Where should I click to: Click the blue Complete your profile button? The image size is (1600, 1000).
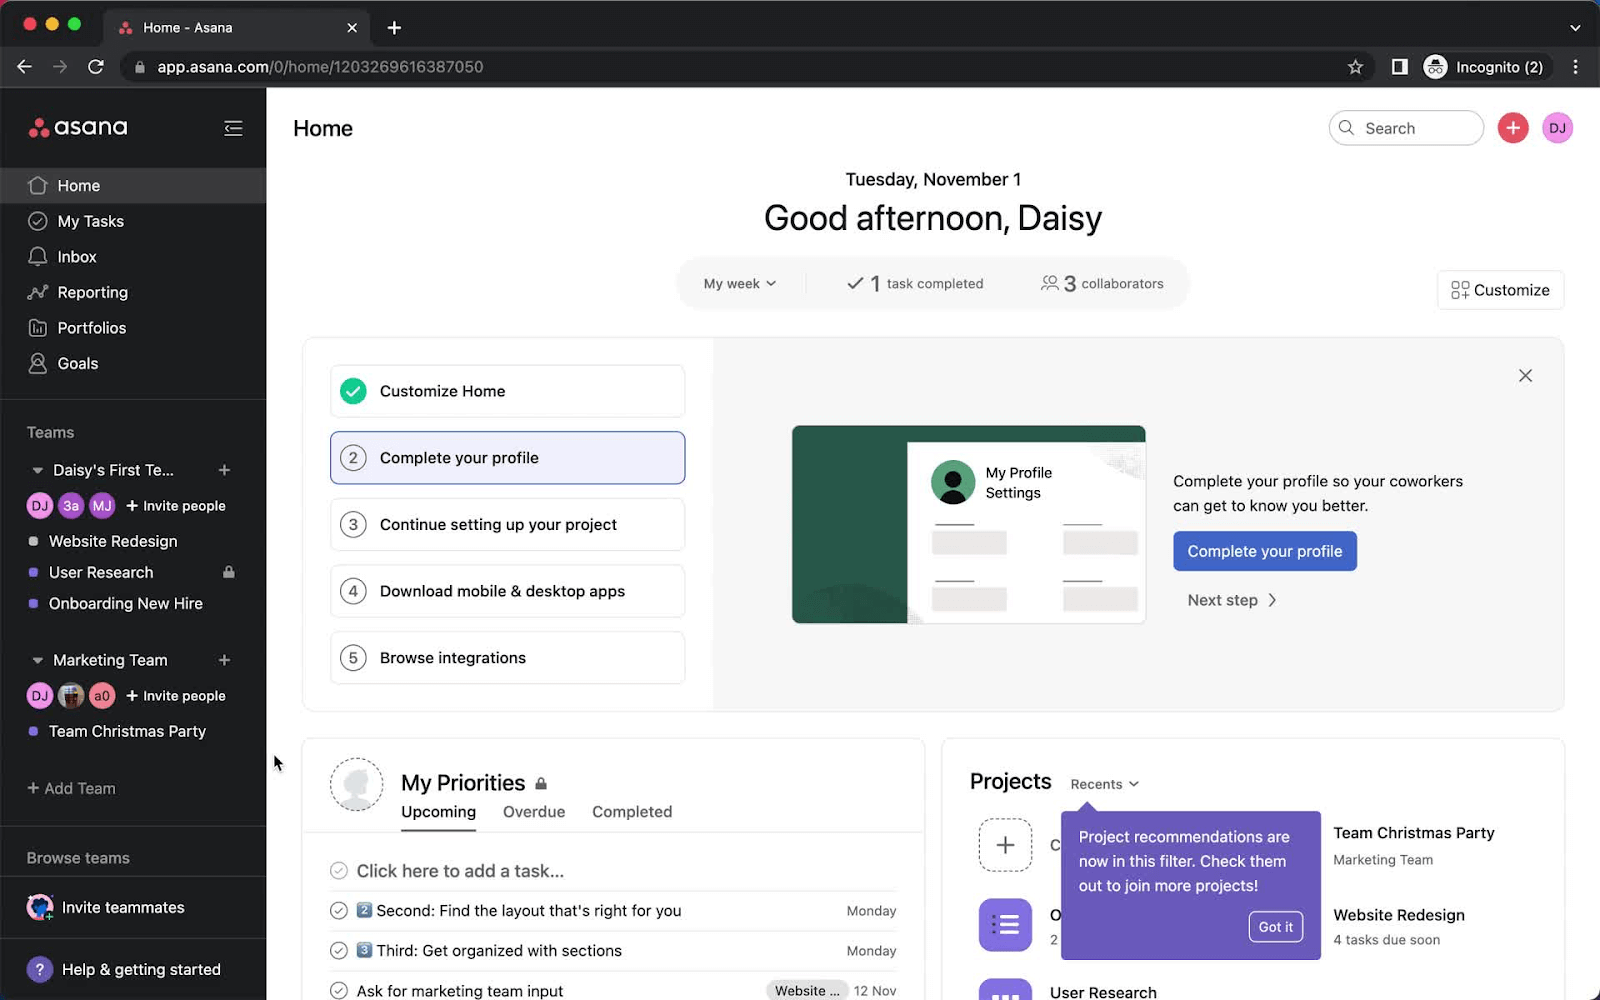pyautogui.click(x=1264, y=551)
